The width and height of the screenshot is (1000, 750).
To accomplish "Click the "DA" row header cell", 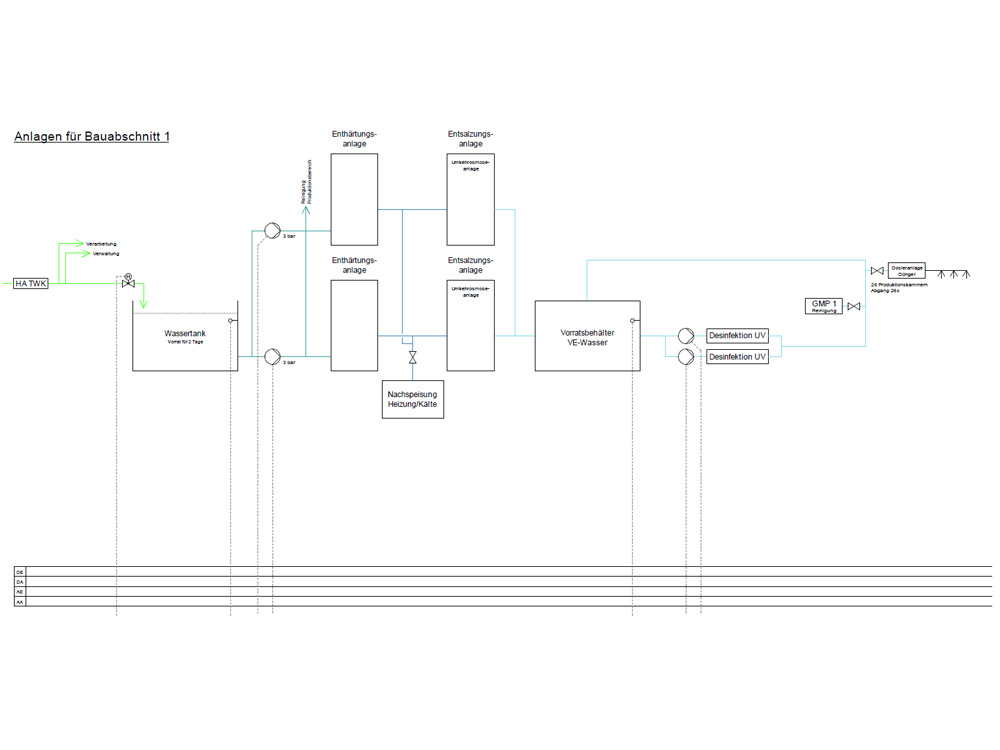I will point(20,582).
